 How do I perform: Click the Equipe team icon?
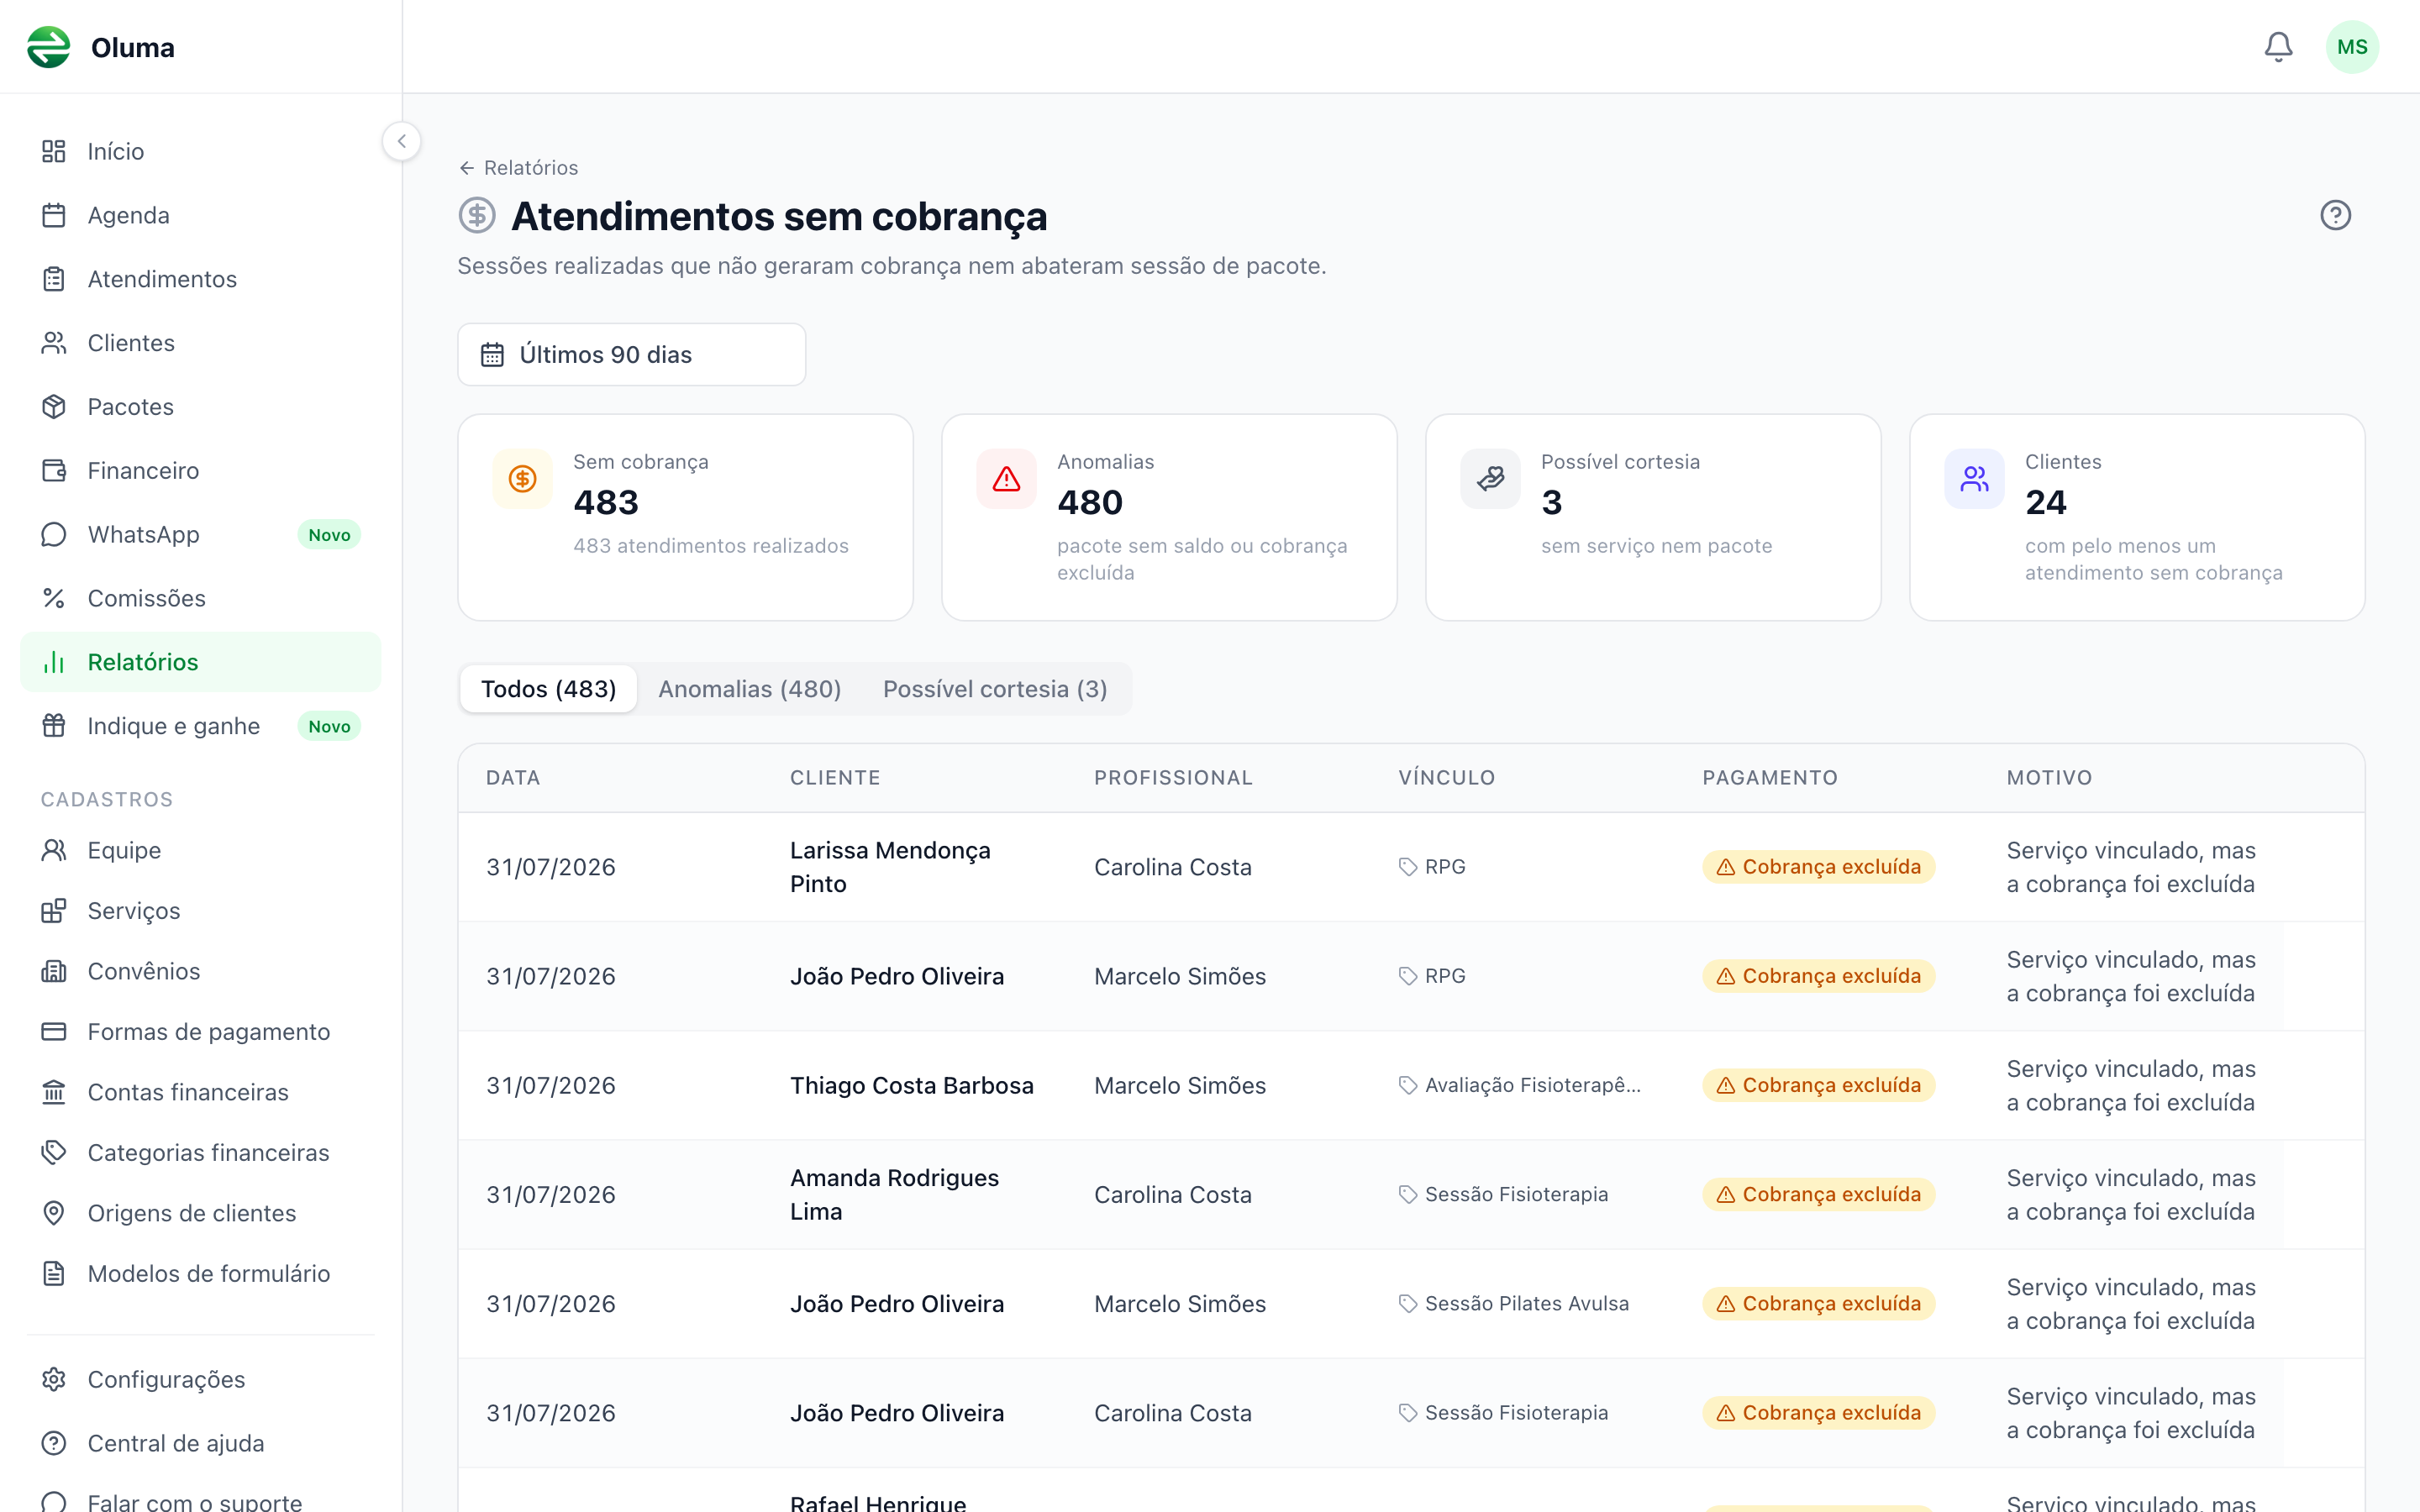pos(54,850)
